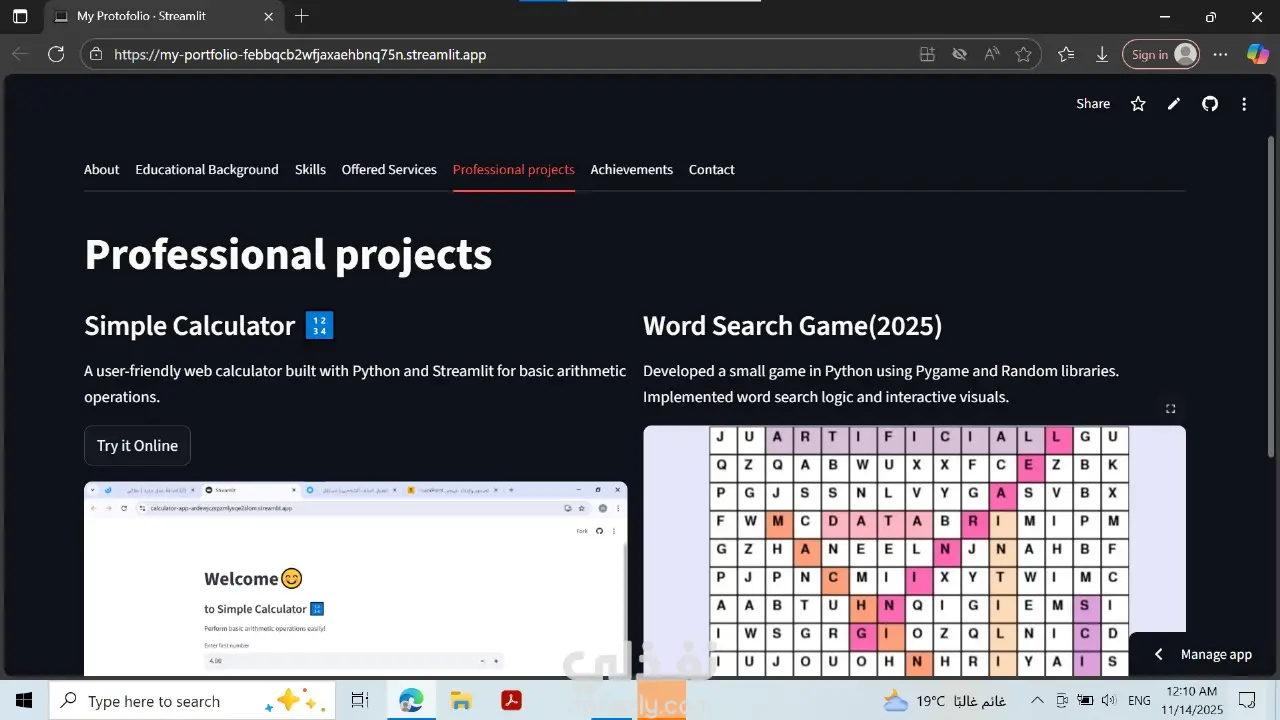Switch the ENG input language

click(x=1139, y=700)
